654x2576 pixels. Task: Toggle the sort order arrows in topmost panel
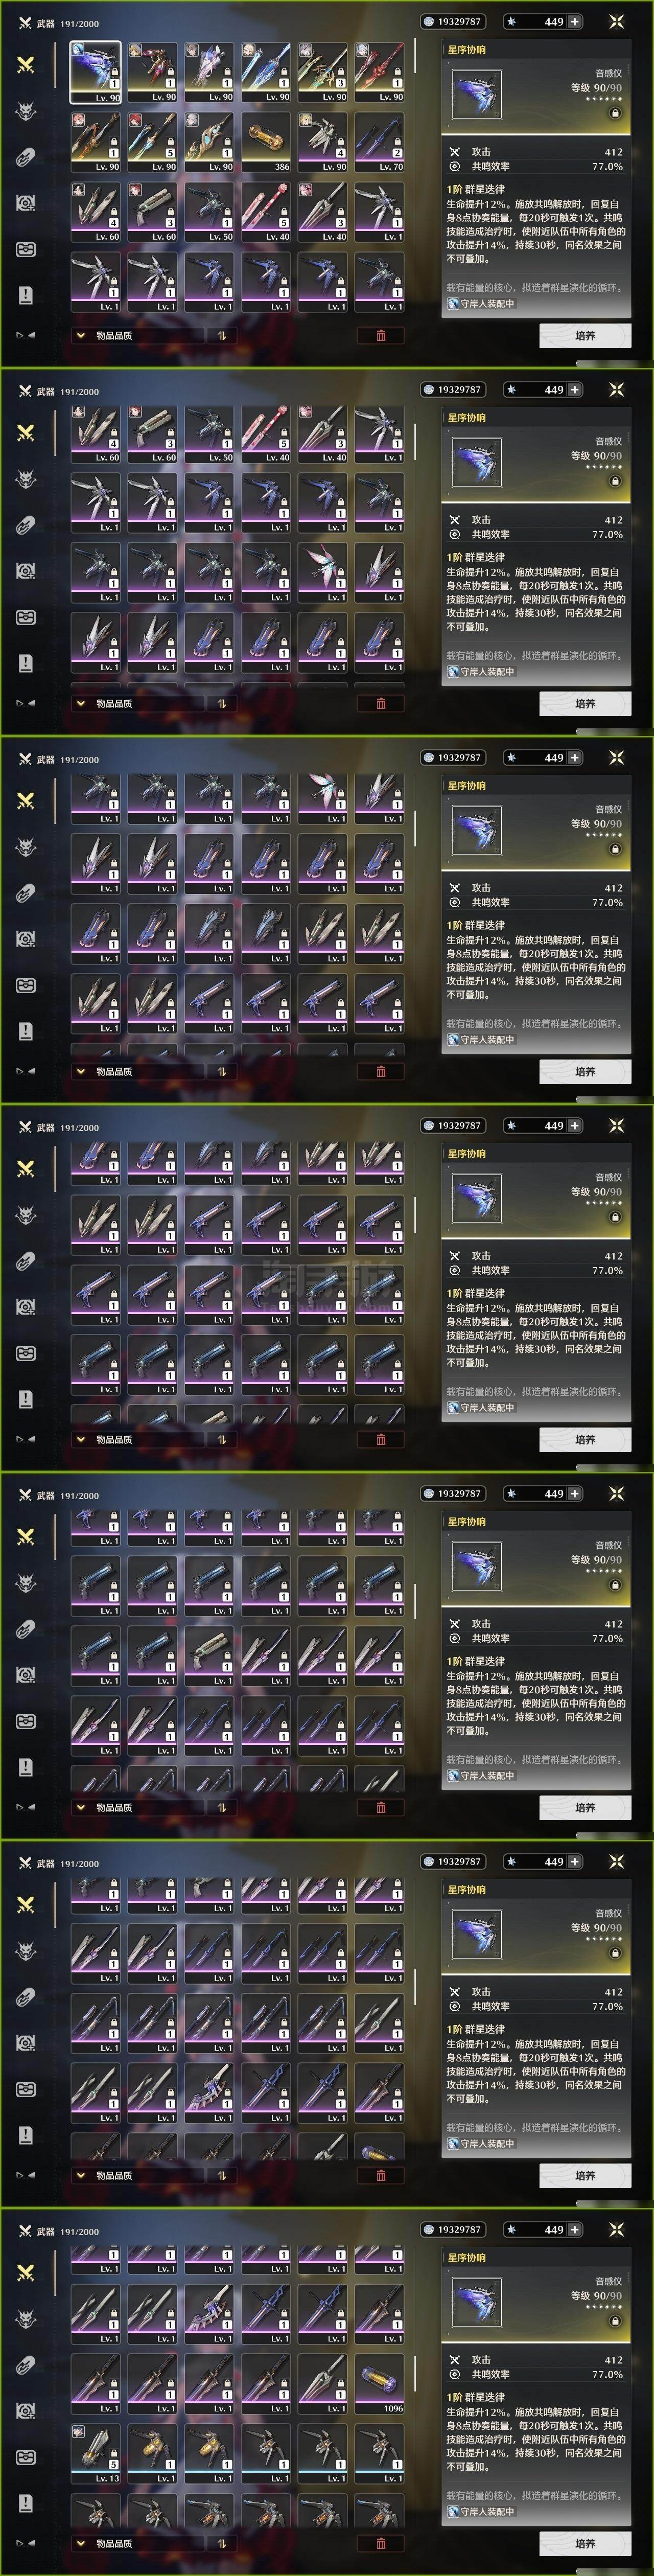point(222,336)
